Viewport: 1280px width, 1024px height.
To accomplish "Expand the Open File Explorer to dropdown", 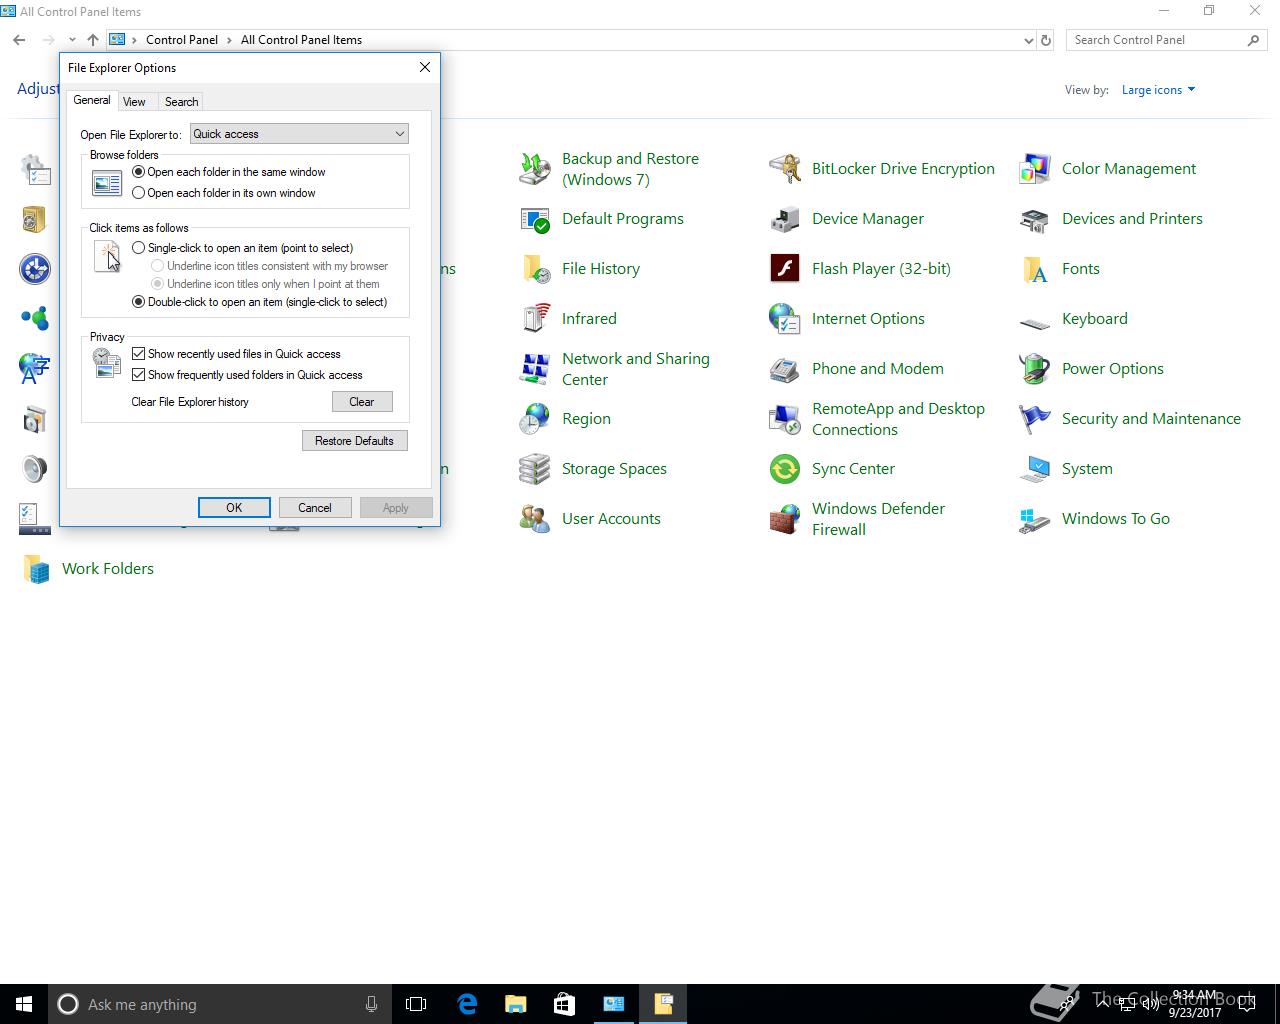I will pyautogui.click(x=299, y=134).
